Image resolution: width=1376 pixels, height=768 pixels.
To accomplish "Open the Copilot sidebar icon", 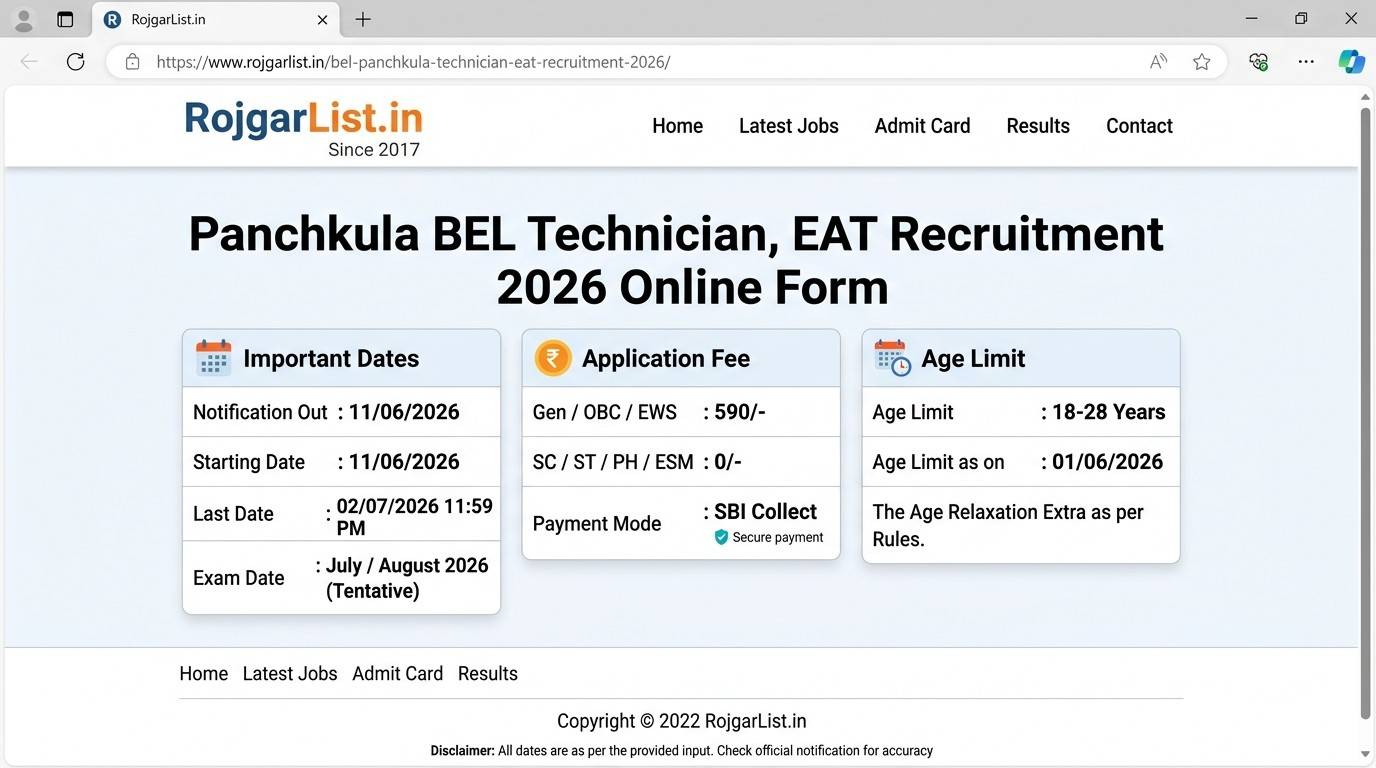I will pos(1352,62).
